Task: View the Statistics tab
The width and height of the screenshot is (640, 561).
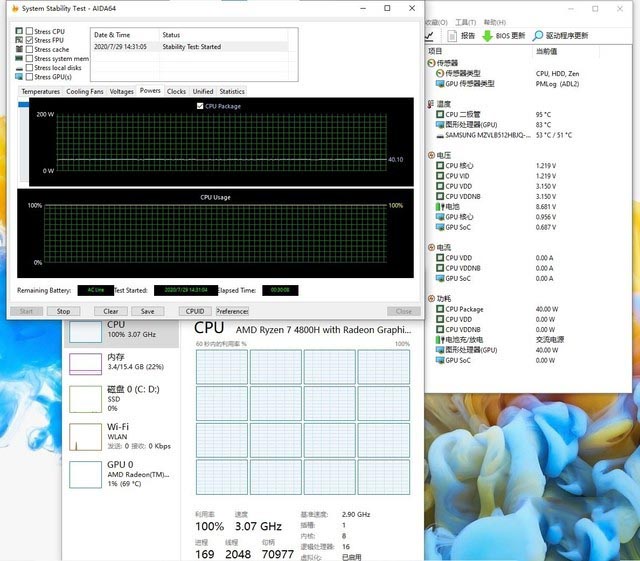Action: pos(232,91)
